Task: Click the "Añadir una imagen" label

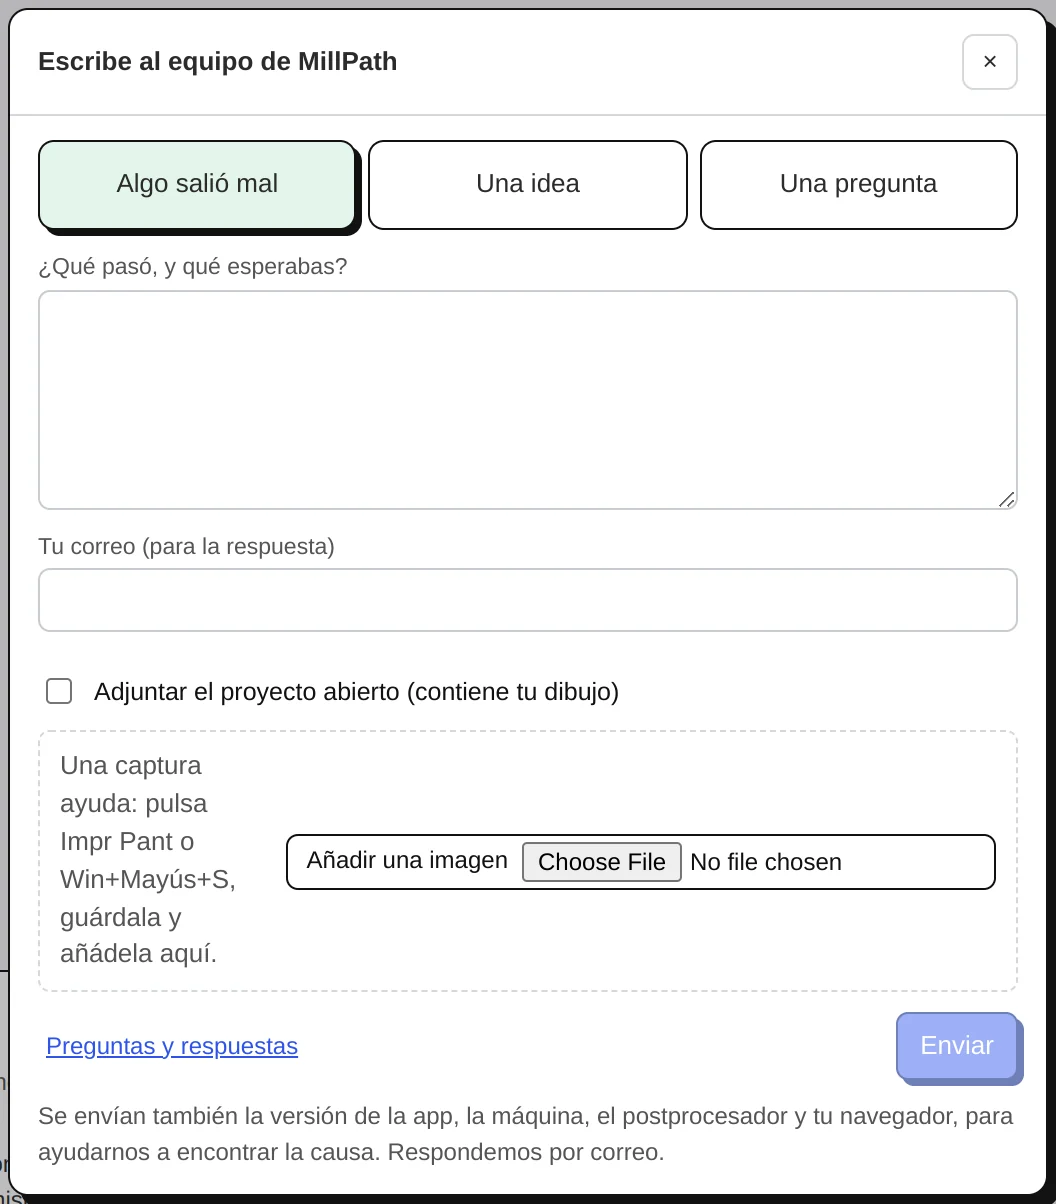Action: [407, 860]
